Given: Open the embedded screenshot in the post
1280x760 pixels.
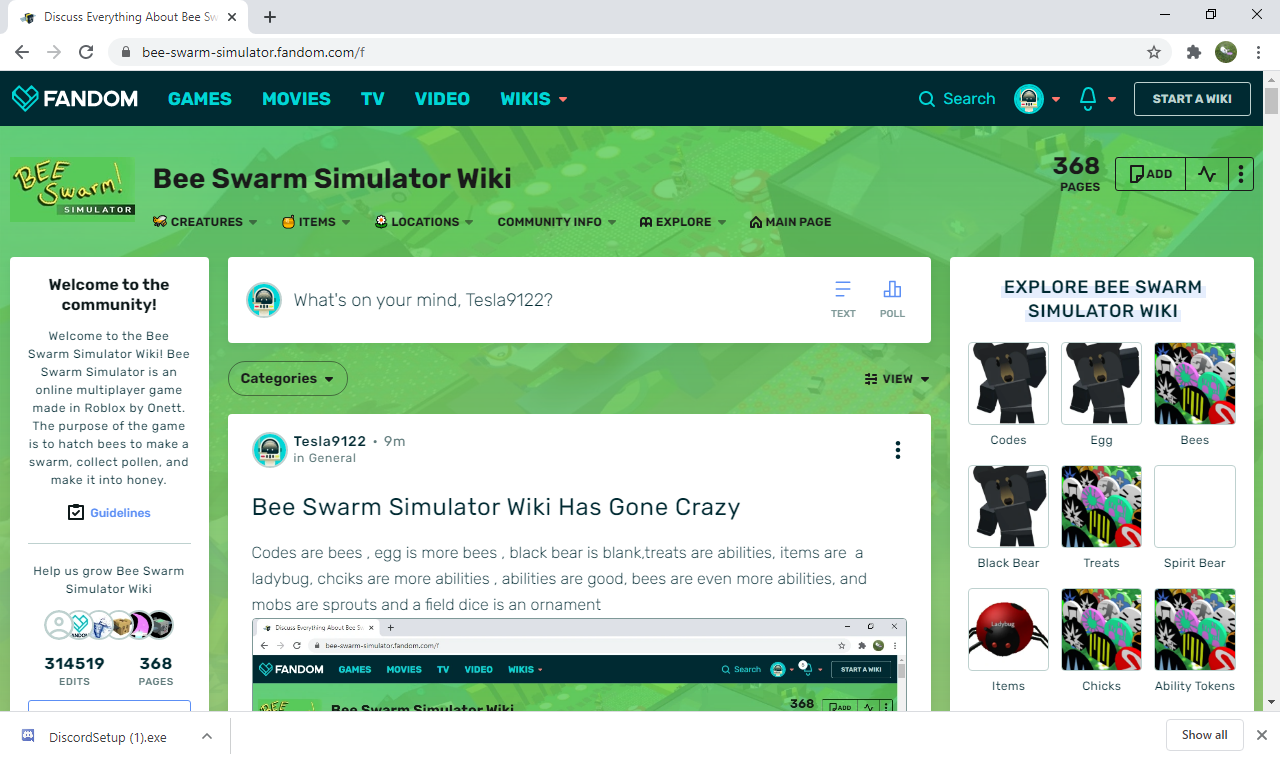Looking at the screenshot, I should (x=579, y=665).
